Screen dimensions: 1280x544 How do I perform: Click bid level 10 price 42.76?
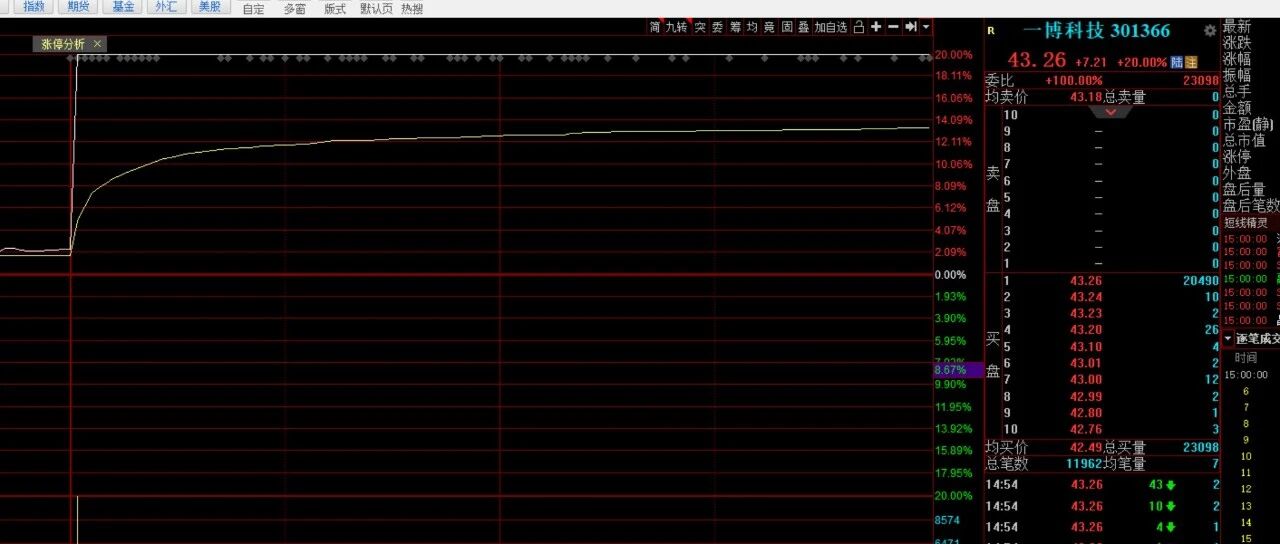1086,430
